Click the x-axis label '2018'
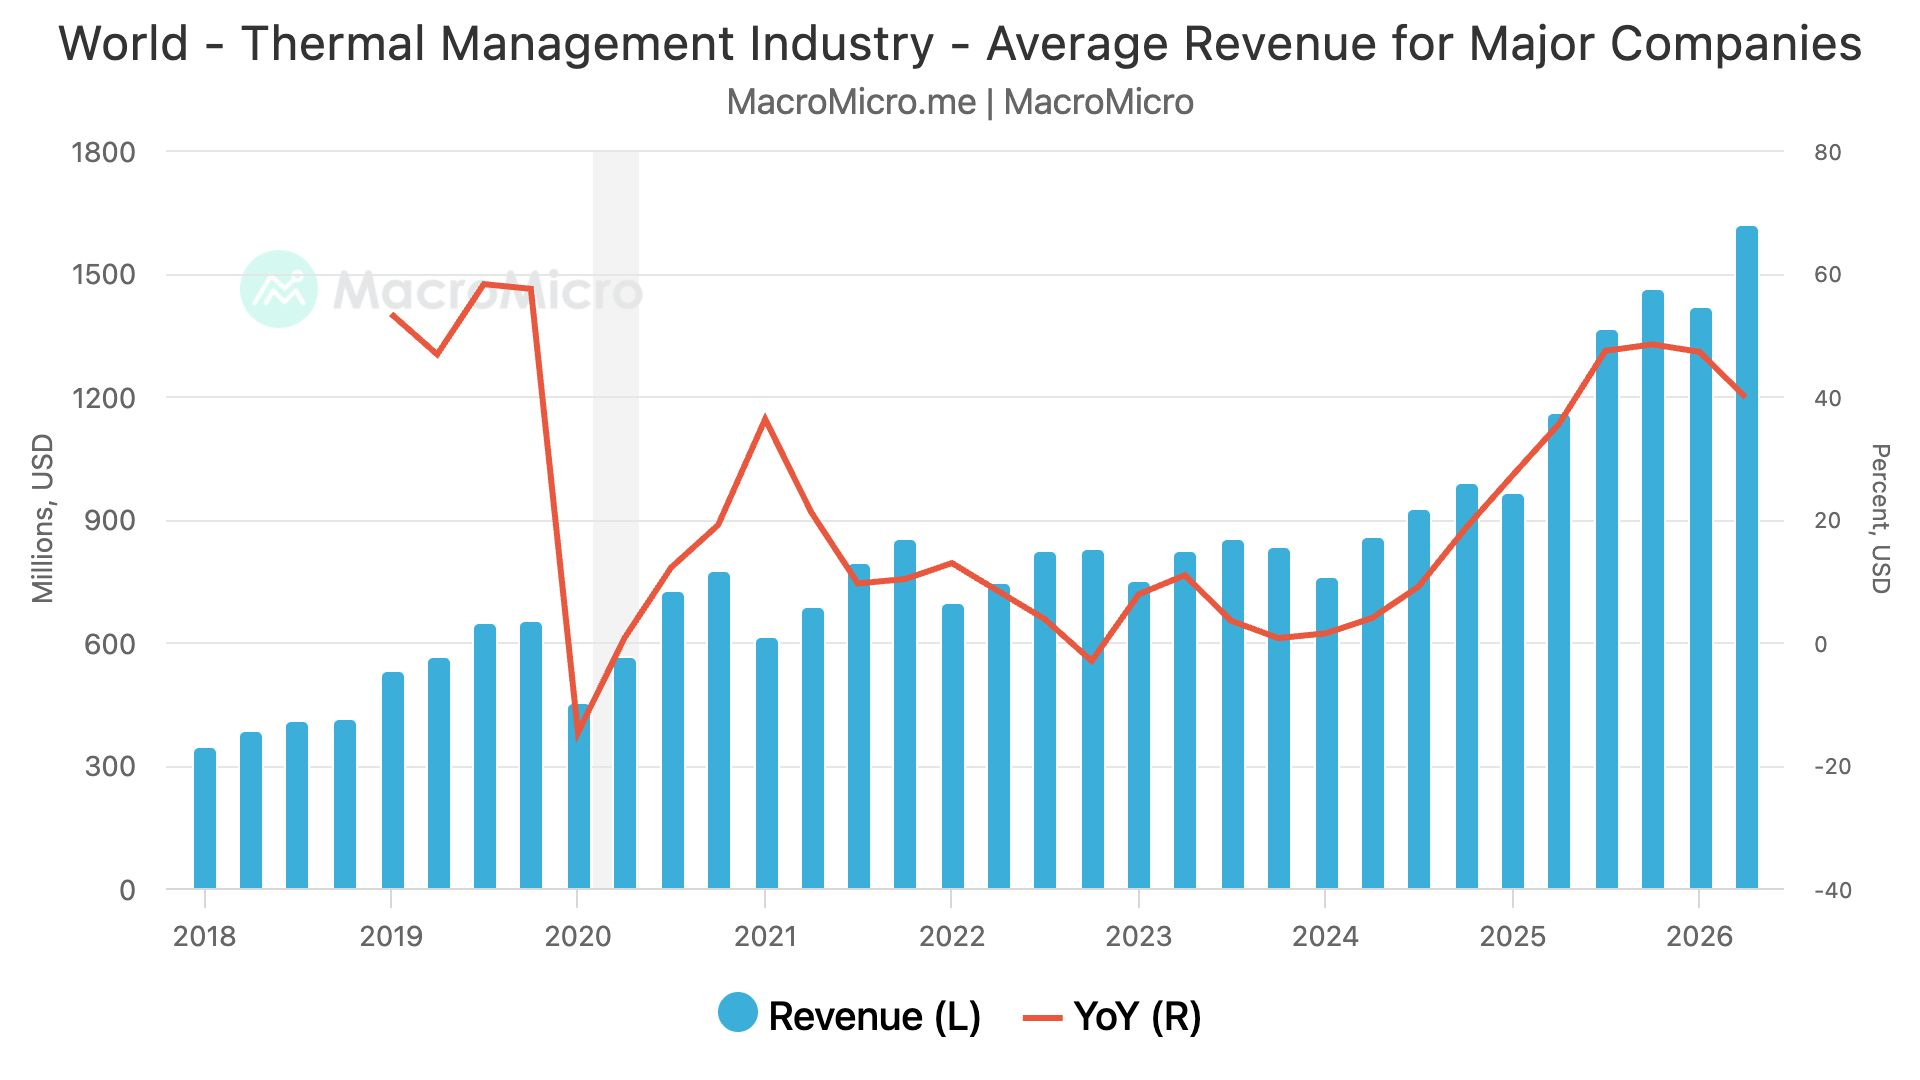Image resolution: width=1920 pixels, height=1080 pixels. pyautogui.click(x=205, y=937)
